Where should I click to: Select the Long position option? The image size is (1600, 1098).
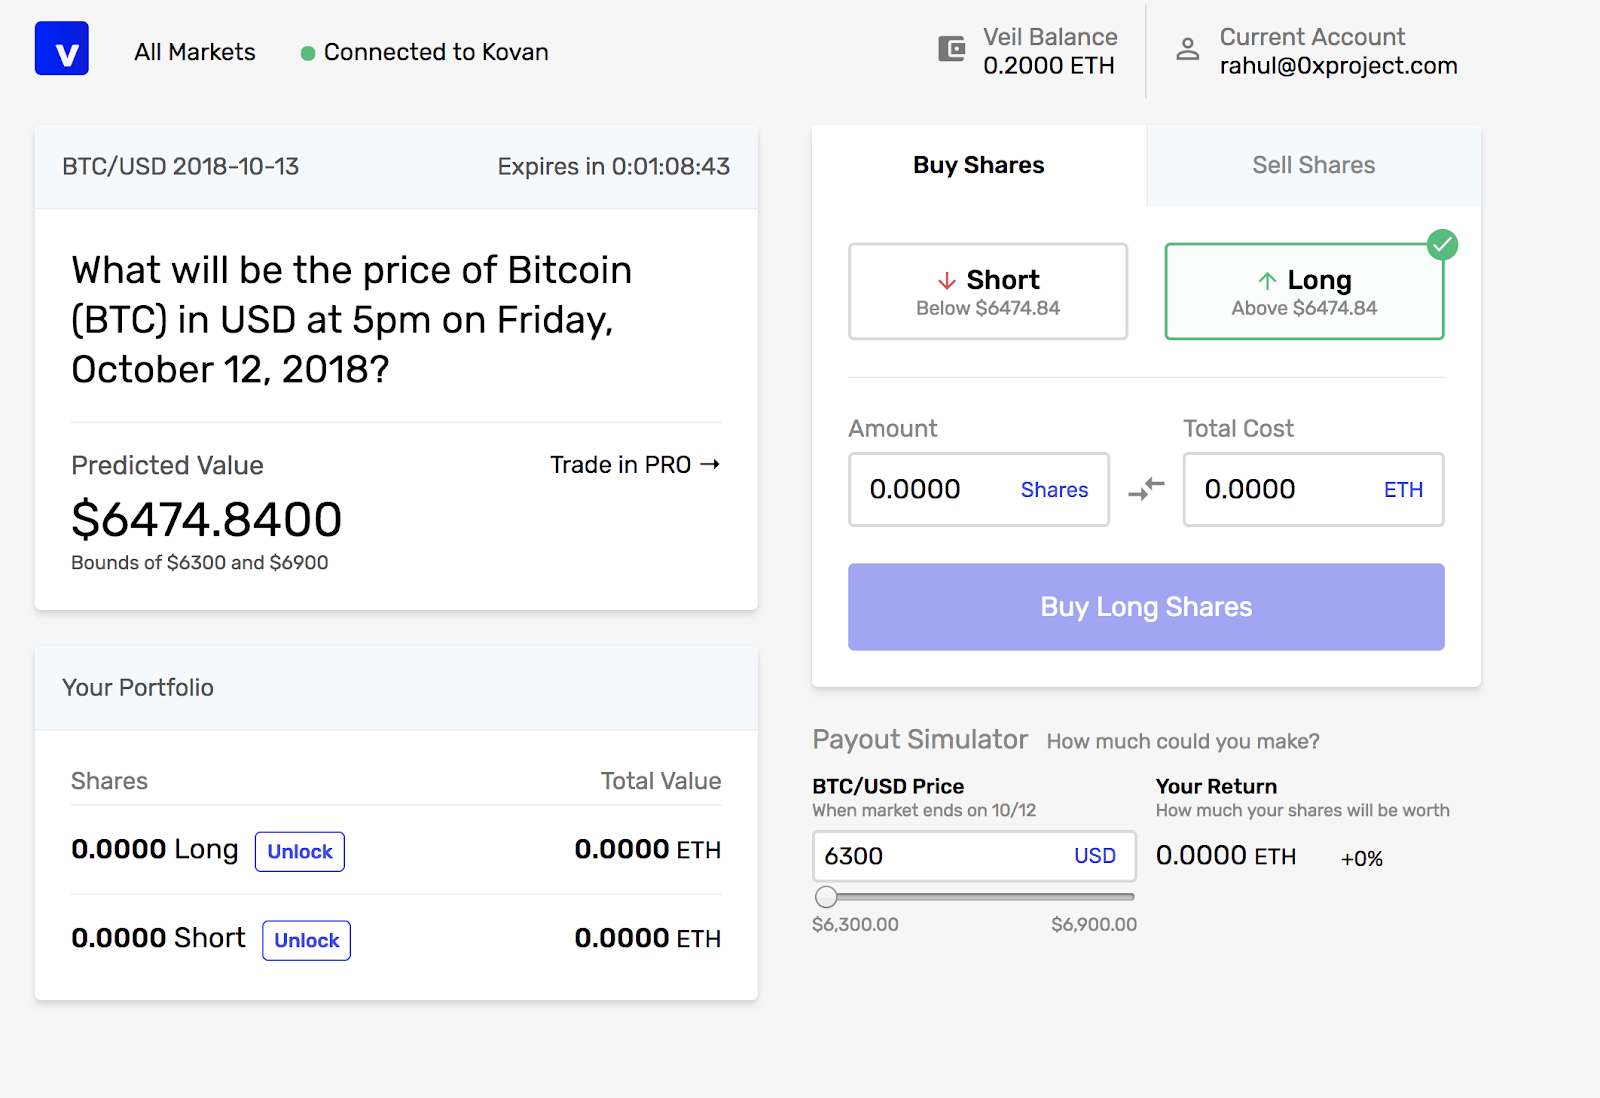point(1303,292)
